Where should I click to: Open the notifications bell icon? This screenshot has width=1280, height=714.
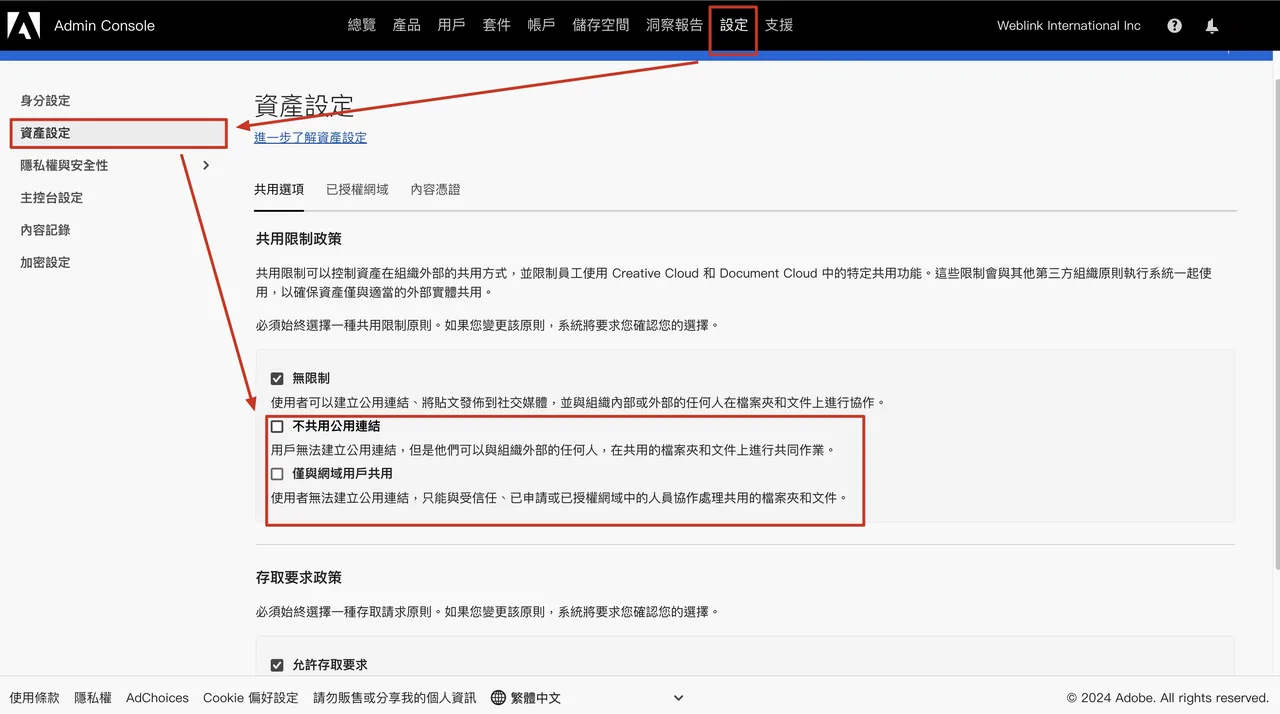[x=1212, y=26]
